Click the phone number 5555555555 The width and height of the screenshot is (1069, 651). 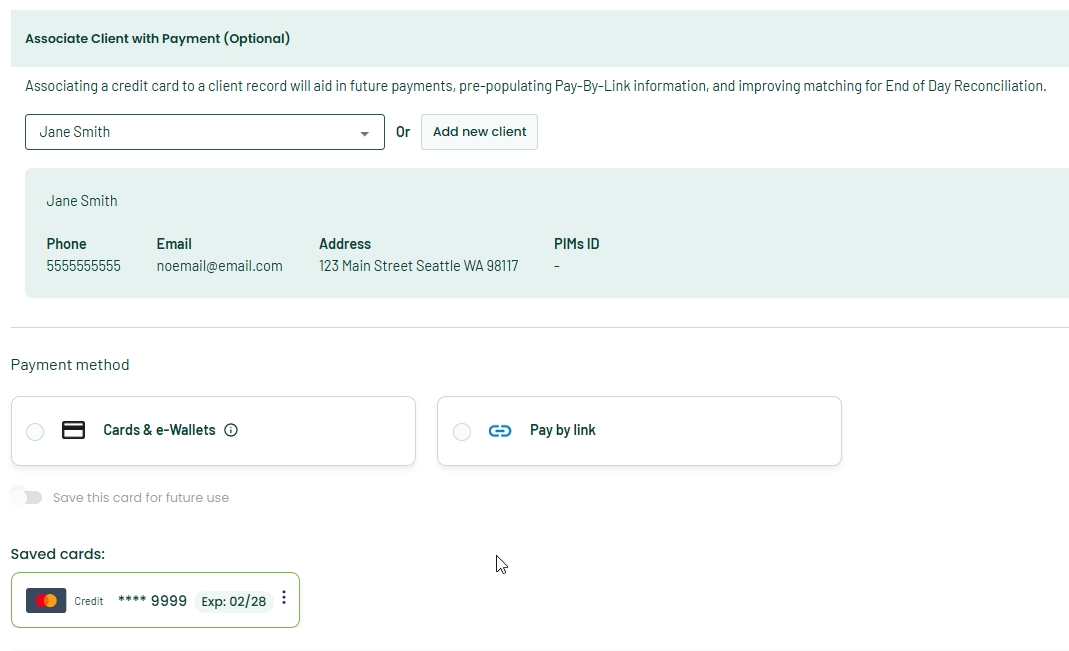pos(83,266)
